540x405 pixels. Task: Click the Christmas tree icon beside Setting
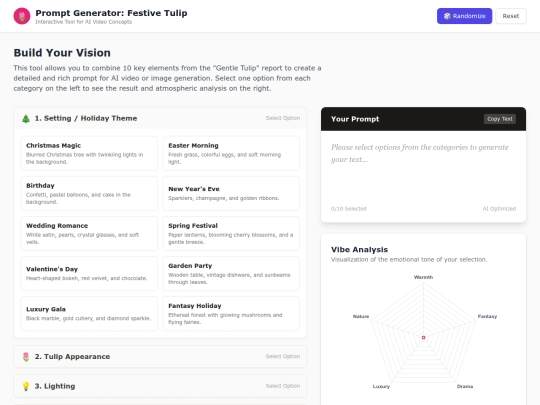click(x=26, y=119)
